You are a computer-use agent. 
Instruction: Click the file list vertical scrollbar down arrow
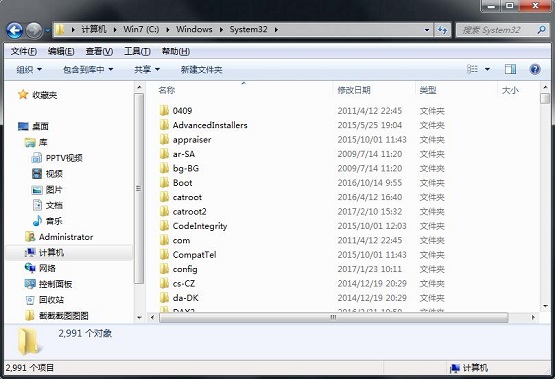pyautogui.click(x=545, y=306)
